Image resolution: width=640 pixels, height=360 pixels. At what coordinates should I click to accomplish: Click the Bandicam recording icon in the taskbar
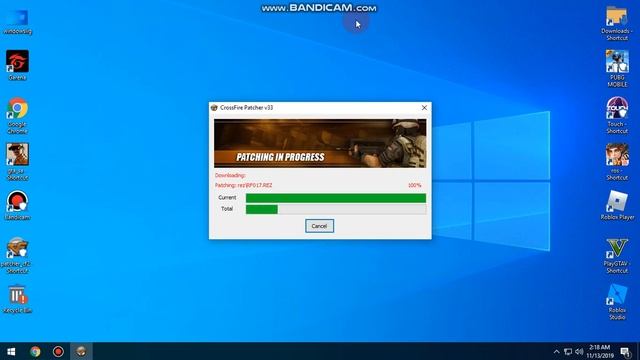(58, 351)
